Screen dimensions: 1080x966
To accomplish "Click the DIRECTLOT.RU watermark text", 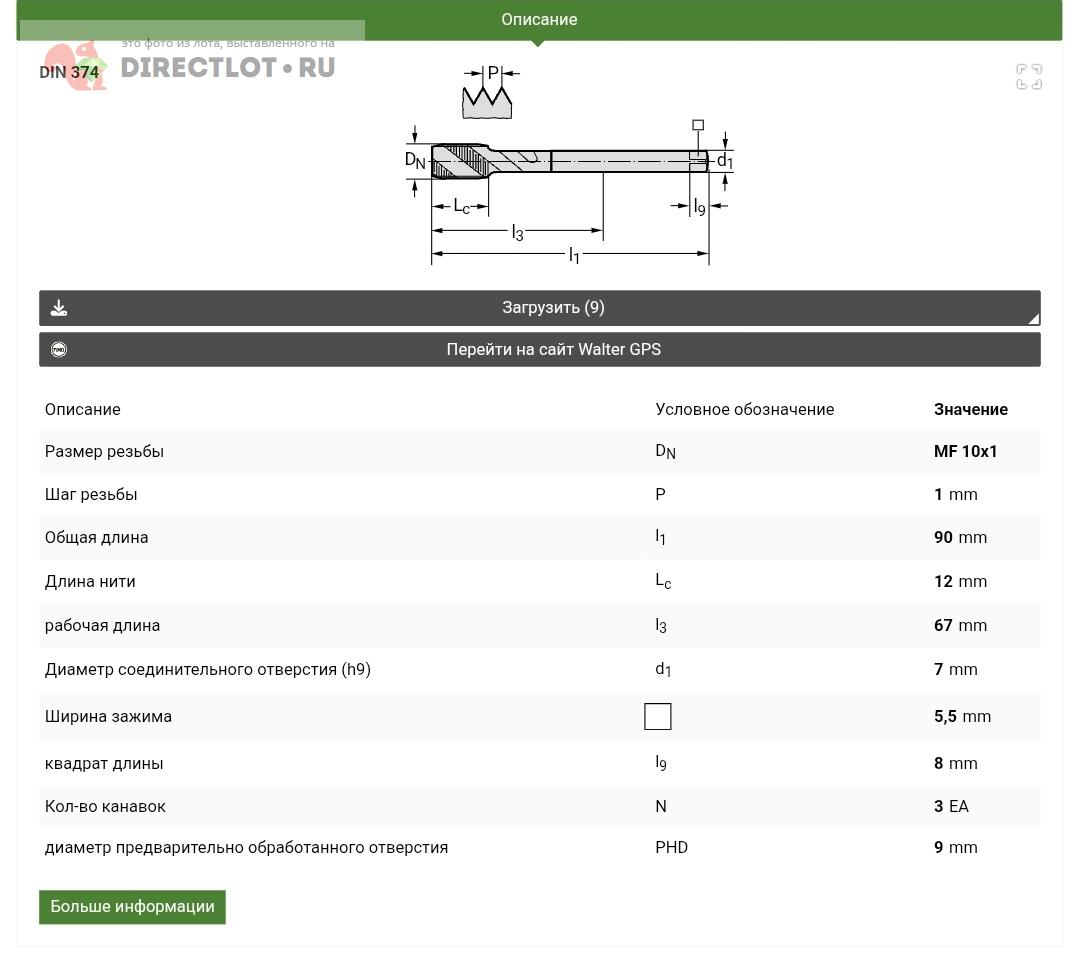I will [x=227, y=68].
